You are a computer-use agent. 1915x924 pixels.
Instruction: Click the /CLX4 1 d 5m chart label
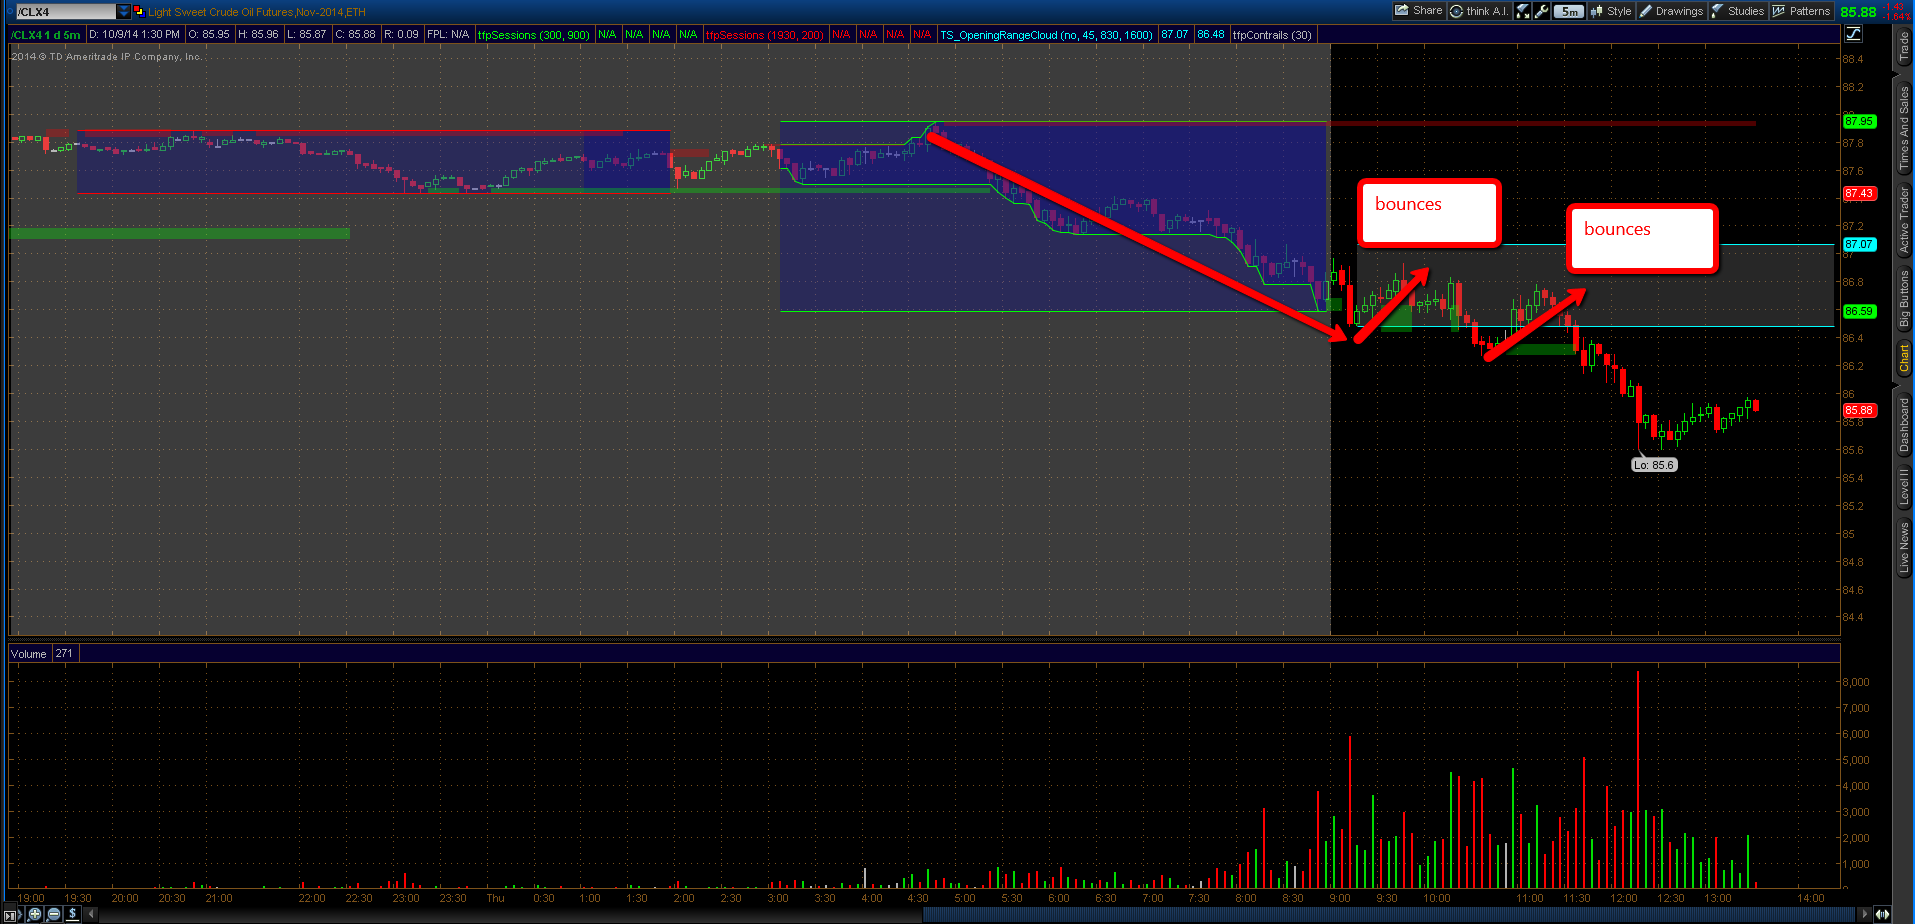(x=46, y=35)
